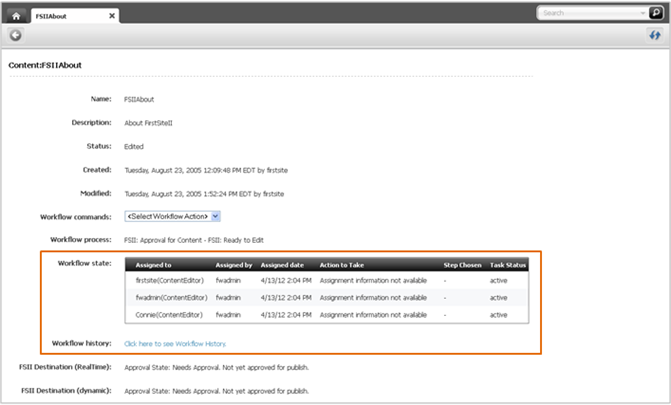Click the Content:FSIIAbout page heading
The height and width of the screenshot is (405, 671).
click(x=45, y=66)
